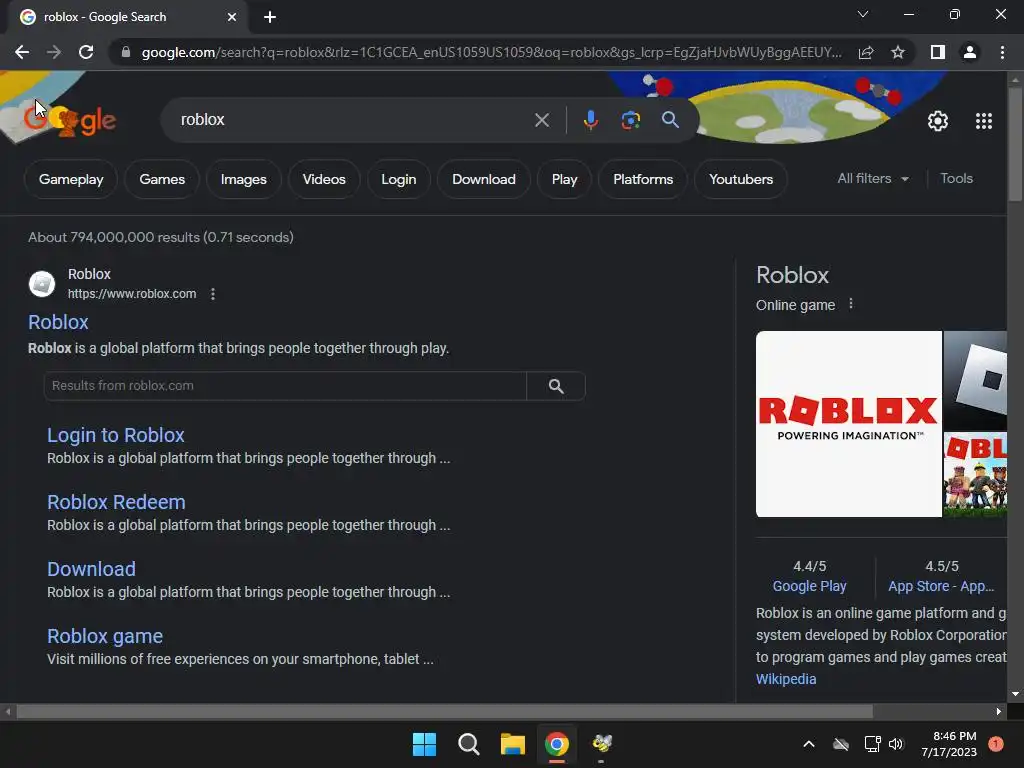Bookmark this tab with the star

[x=898, y=52]
